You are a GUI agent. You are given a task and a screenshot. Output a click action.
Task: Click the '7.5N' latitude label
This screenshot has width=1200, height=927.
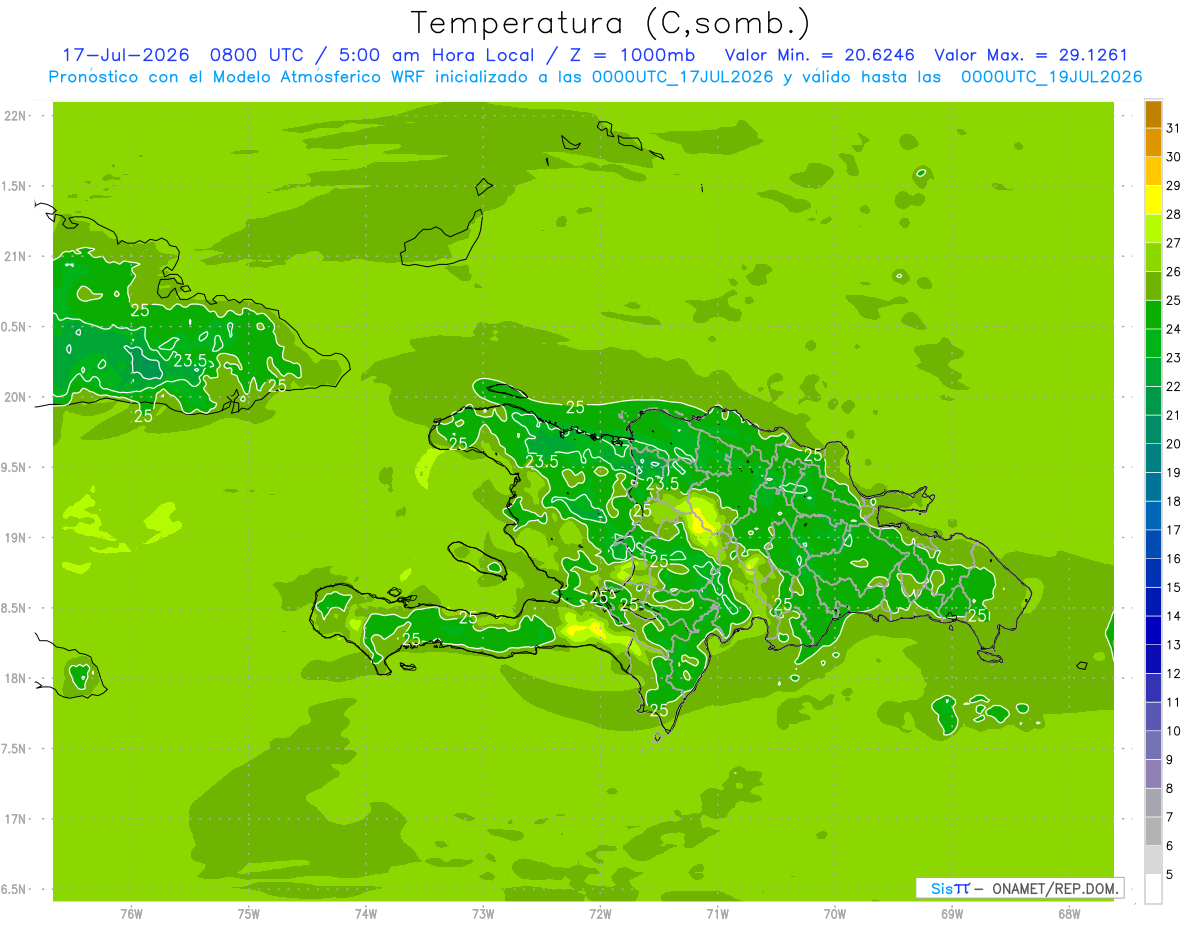[14, 748]
